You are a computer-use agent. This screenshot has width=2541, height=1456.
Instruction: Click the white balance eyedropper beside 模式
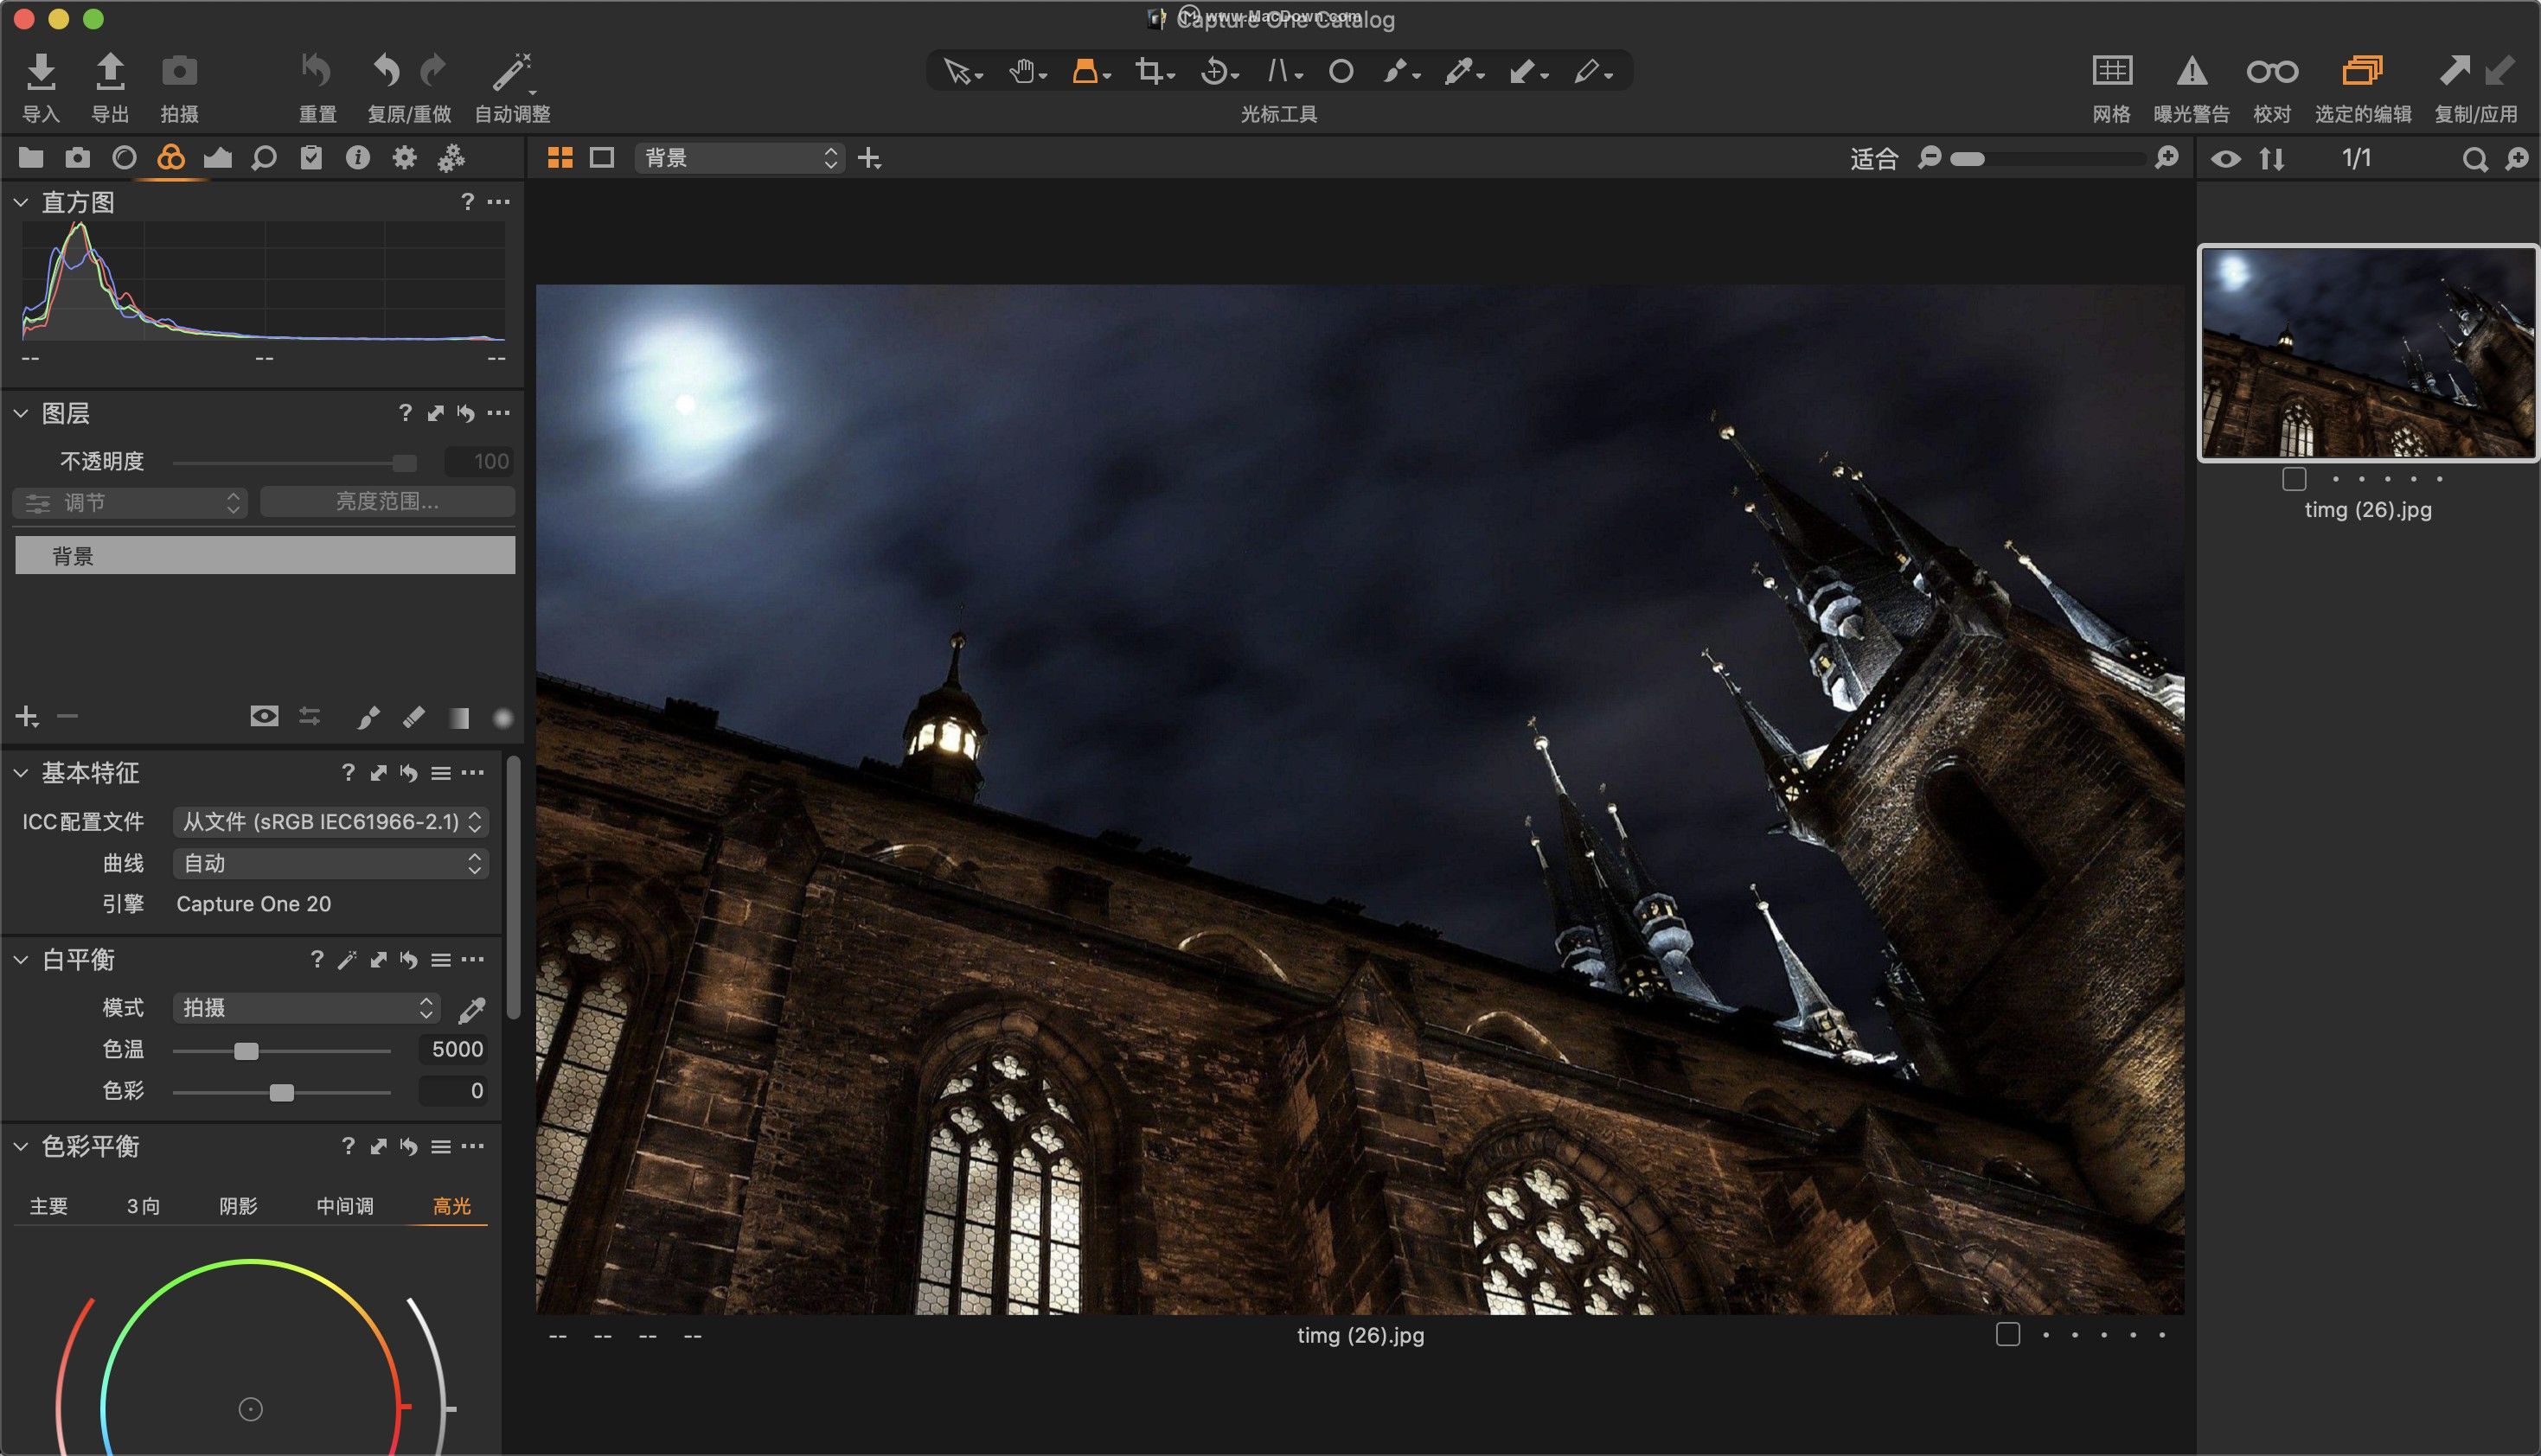pos(472,1010)
